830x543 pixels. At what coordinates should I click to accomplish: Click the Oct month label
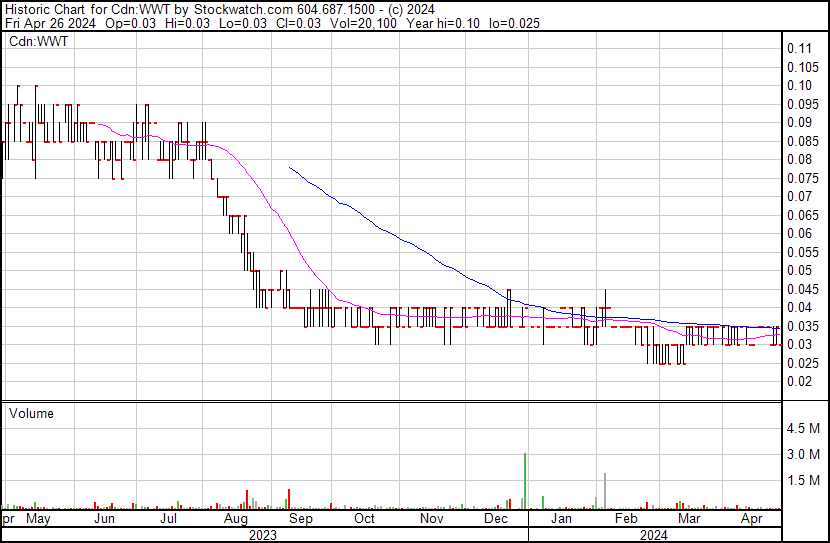pos(364,519)
